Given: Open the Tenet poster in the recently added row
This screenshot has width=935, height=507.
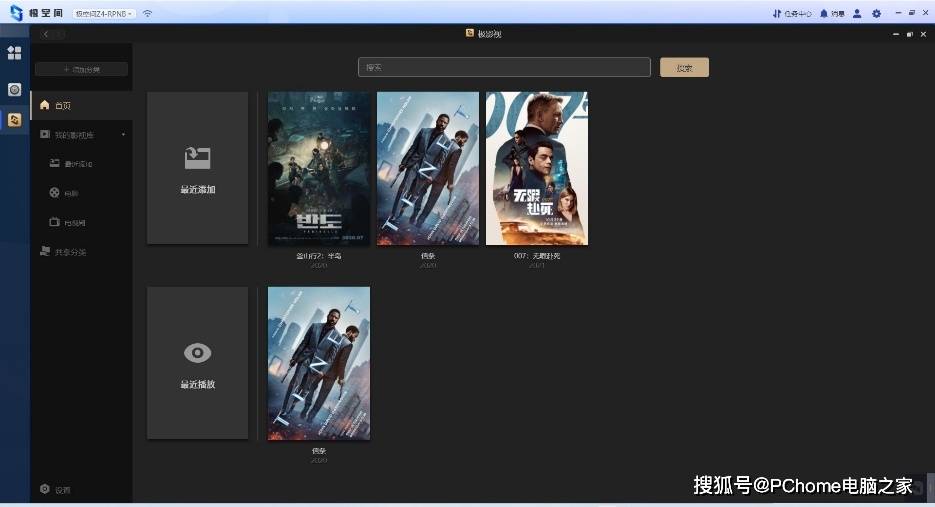Looking at the screenshot, I should point(428,168).
